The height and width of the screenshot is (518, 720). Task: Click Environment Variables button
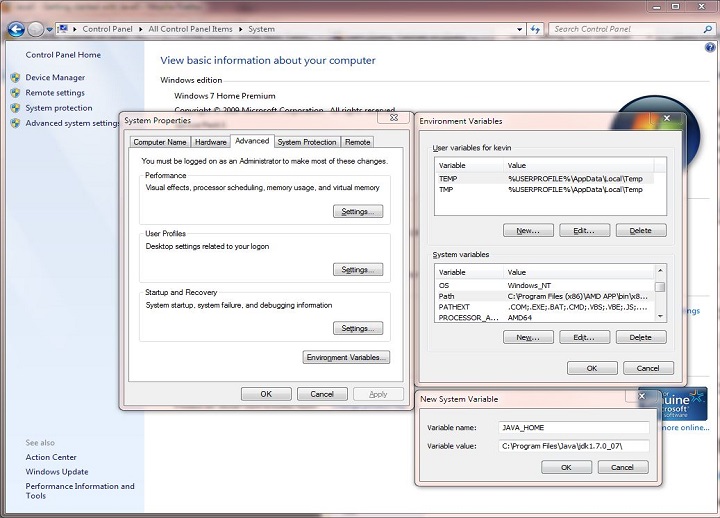(346, 357)
